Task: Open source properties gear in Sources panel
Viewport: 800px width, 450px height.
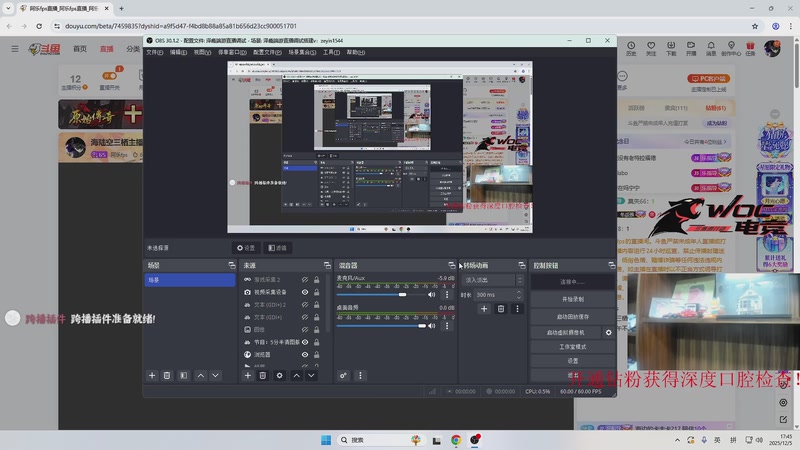Action: click(x=279, y=375)
